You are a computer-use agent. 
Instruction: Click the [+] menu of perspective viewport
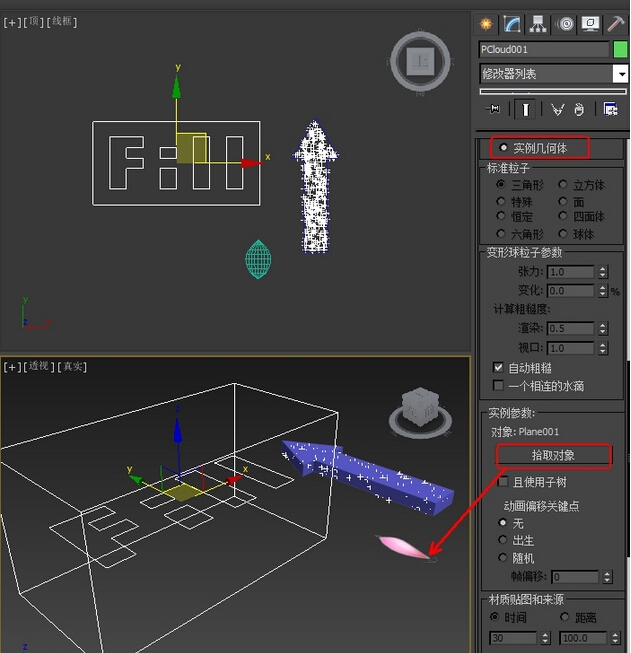pyautogui.click(x=12, y=367)
